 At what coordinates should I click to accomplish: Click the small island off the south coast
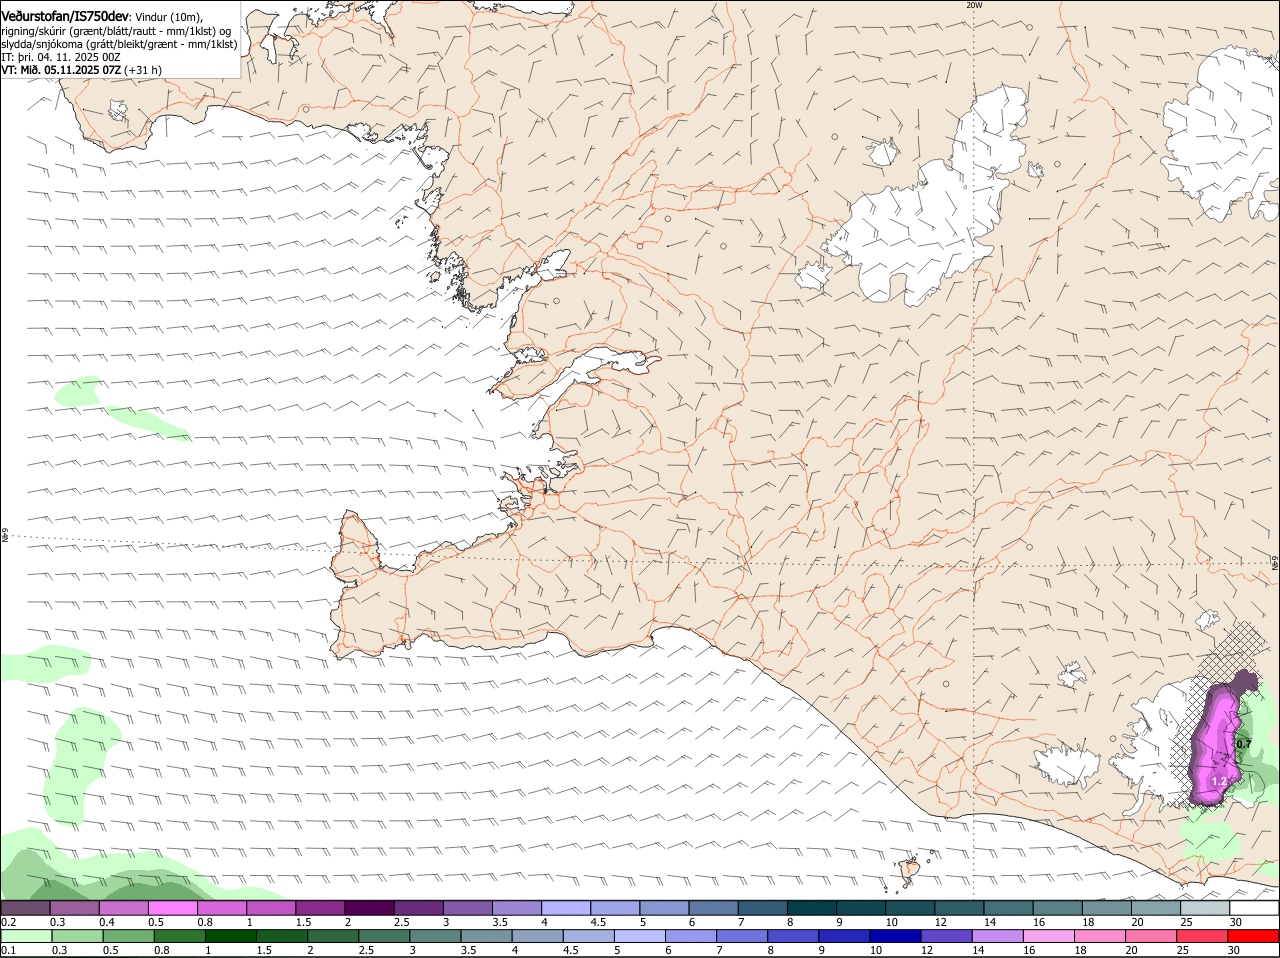909,870
